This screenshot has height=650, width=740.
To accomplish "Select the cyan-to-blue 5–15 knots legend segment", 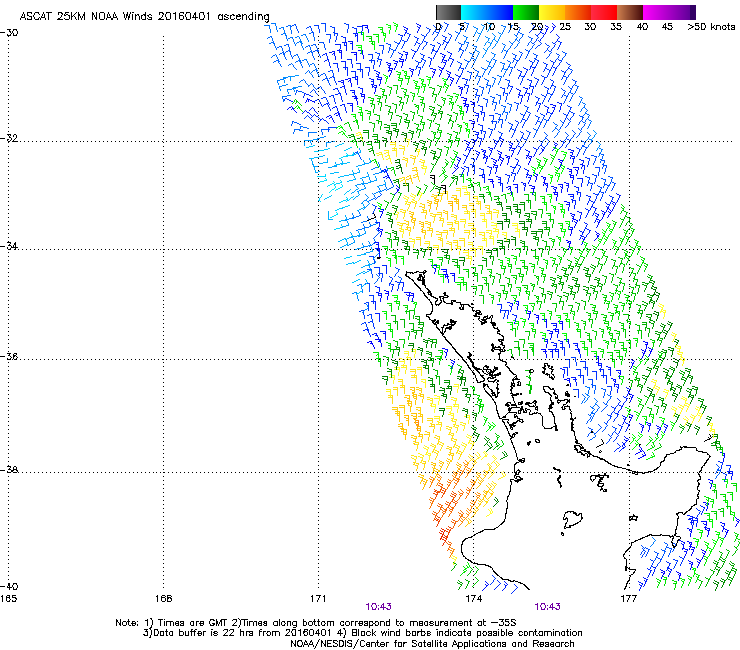I will pyautogui.click(x=487, y=12).
